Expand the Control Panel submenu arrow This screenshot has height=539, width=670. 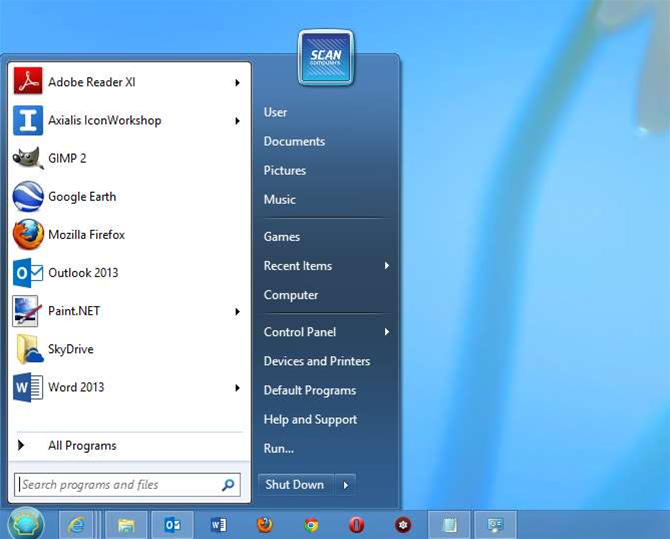(x=387, y=332)
